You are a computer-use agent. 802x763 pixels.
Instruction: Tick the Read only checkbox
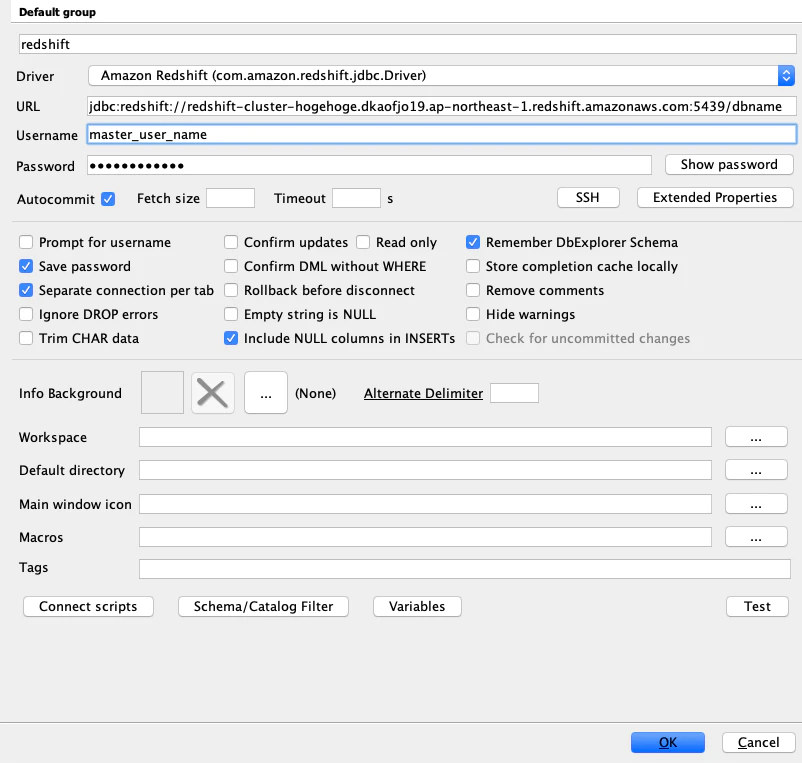point(363,242)
